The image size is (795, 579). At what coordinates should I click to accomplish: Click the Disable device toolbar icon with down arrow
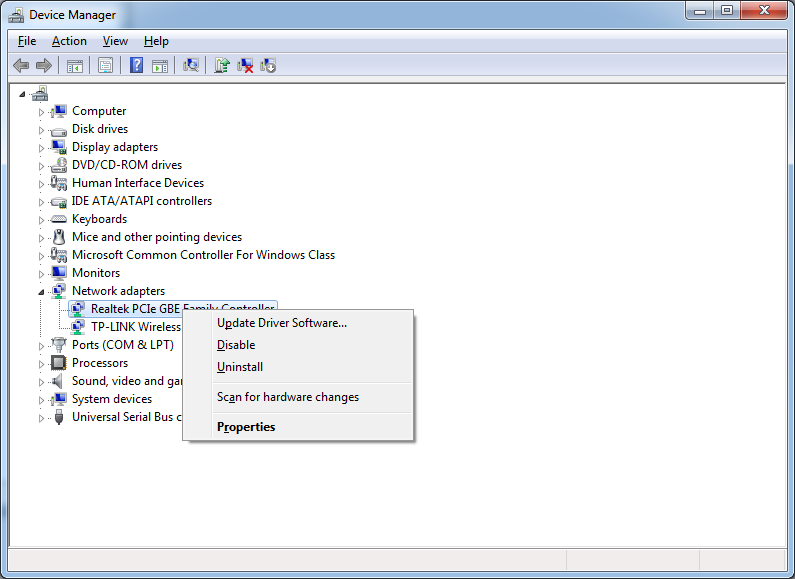tap(268, 65)
